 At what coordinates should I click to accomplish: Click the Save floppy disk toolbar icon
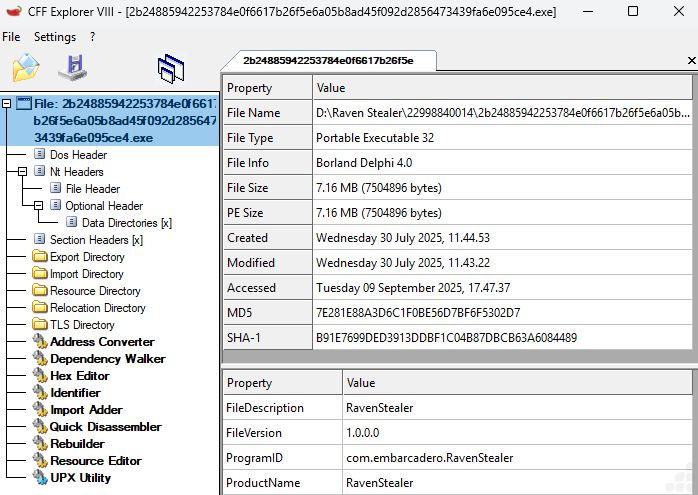tap(72, 68)
